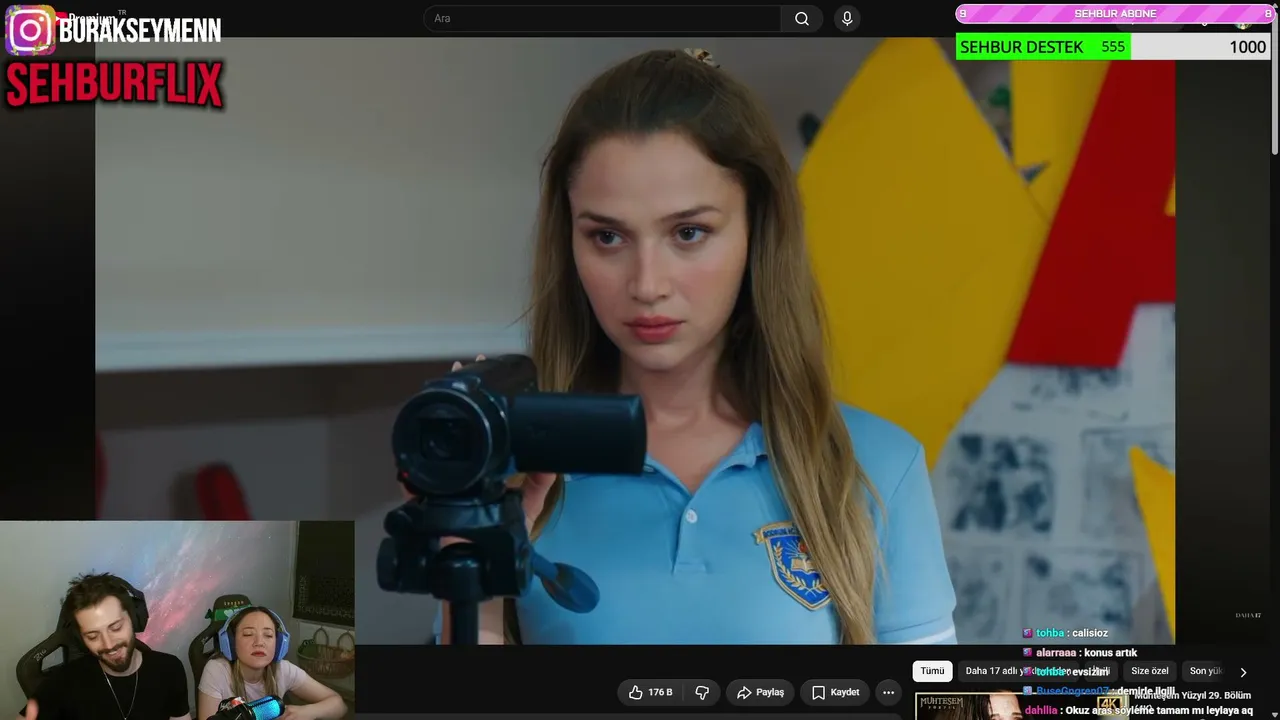Choose the Son yük filter chip
This screenshot has height=720, width=1280.
(1205, 671)
